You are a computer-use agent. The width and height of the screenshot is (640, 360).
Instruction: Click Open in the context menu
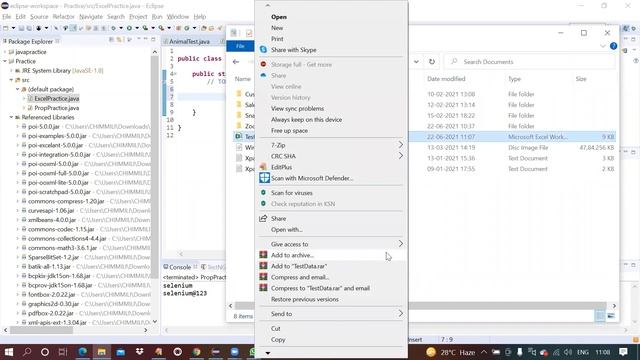coord(279,17)
